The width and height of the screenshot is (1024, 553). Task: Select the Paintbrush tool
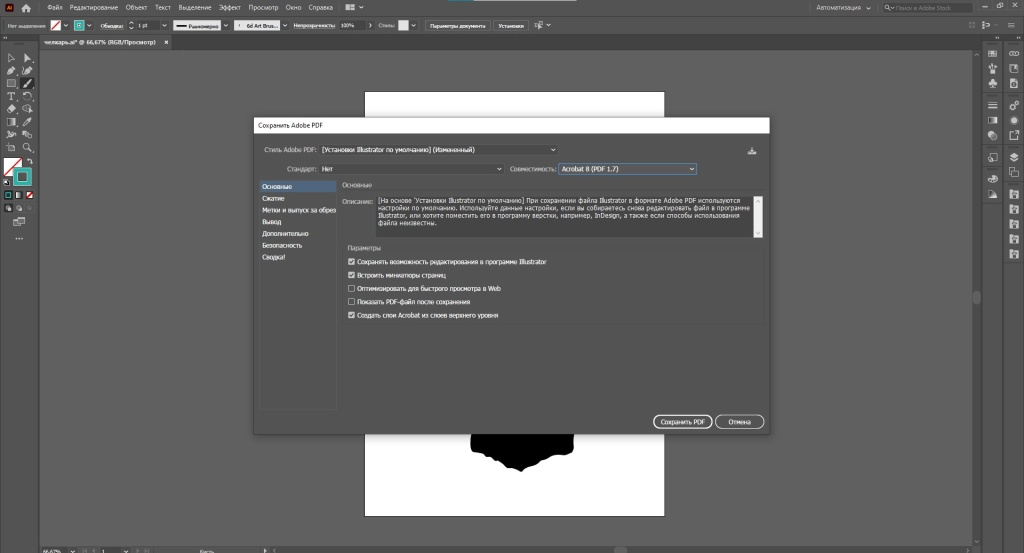(x=27, y=84)
